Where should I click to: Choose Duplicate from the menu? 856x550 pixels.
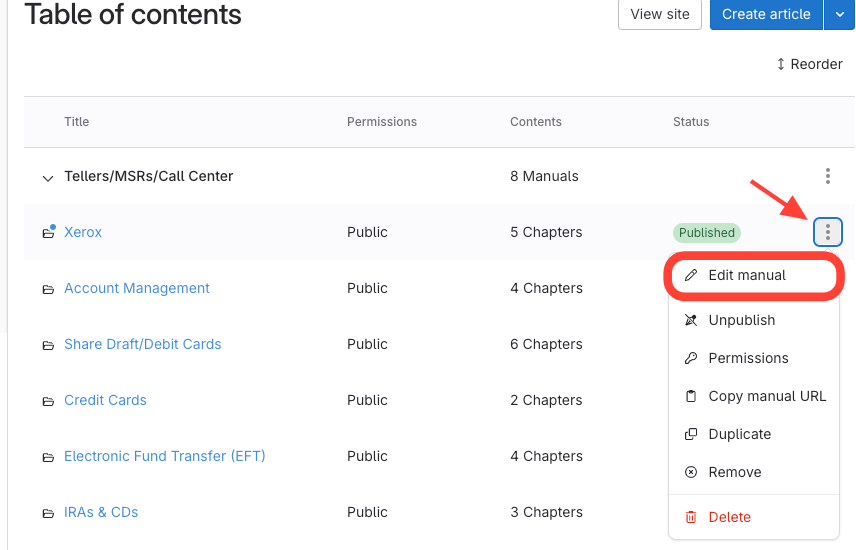tap(739, 434)
